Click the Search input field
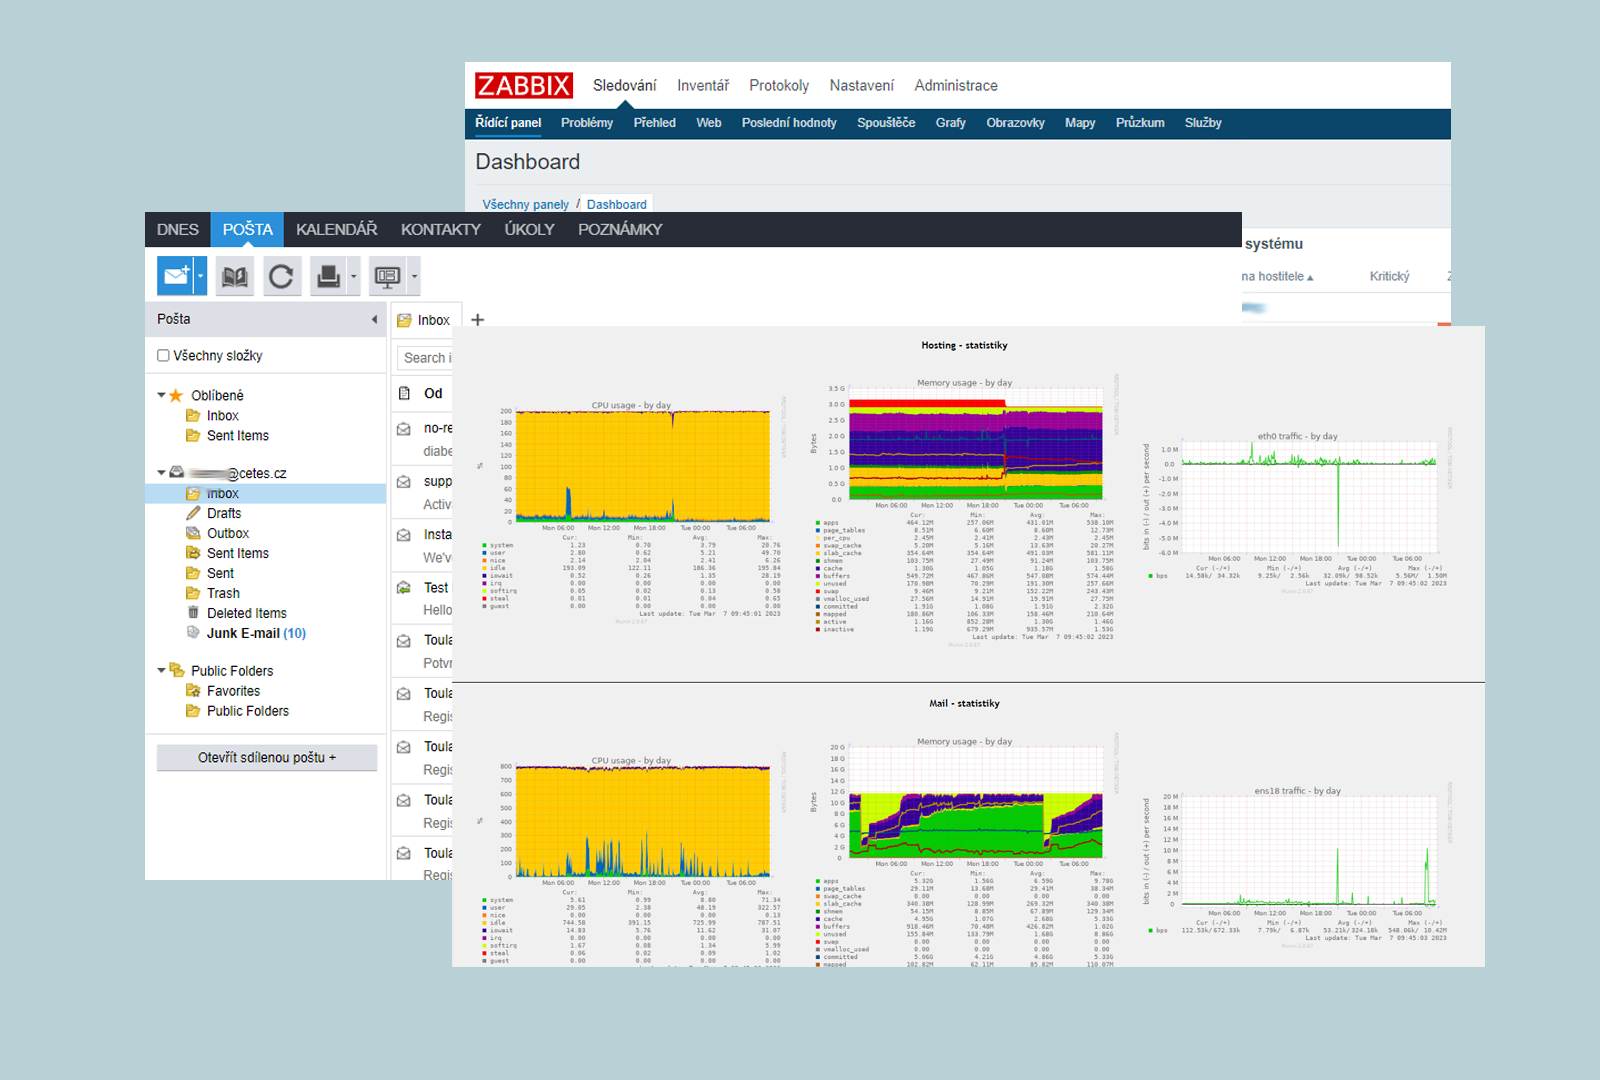The height and width of the screenshot is (1080, 1600). pyautogui.click(x=426, y=358)
